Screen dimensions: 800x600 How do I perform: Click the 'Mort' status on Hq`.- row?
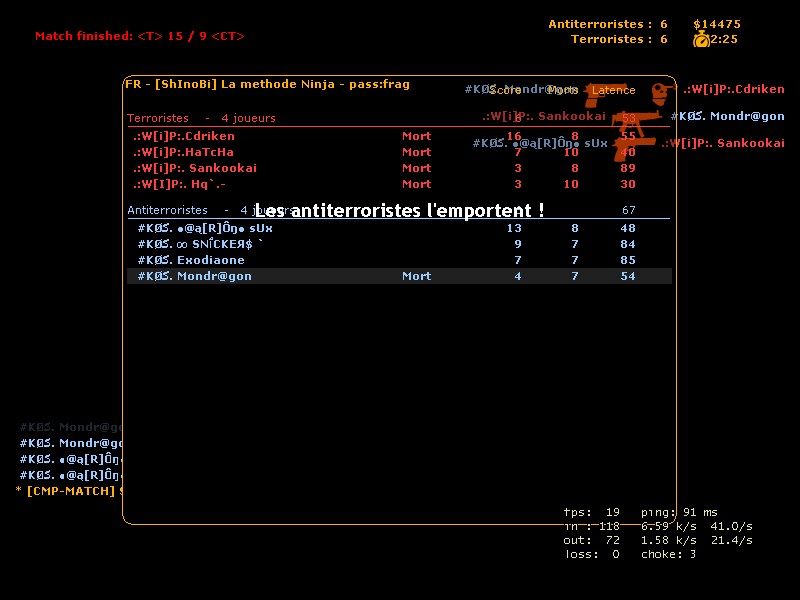click(x=416, y=184)
